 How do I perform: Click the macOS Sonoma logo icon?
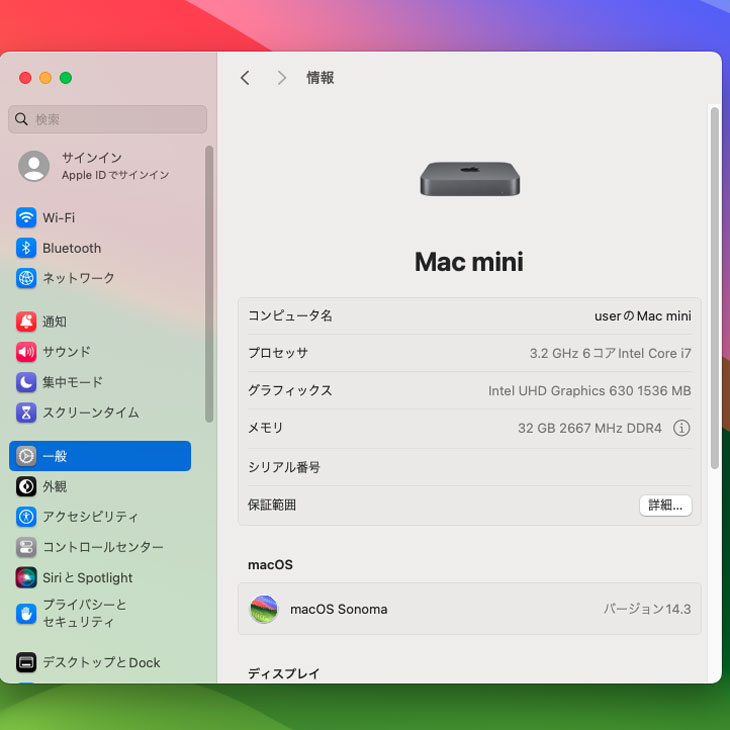pyautogui.click(x=264, y=608)
